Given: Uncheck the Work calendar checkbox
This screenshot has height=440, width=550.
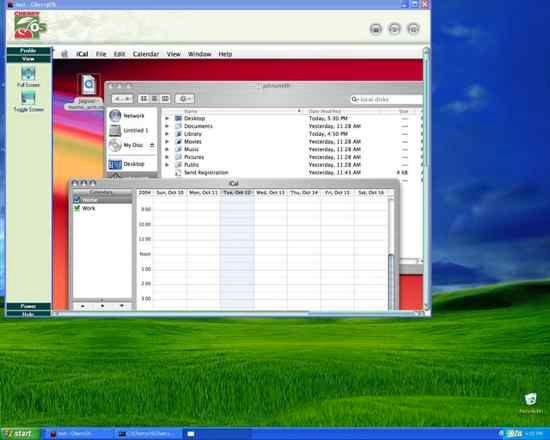Looking at the screenshot, I should coord(77,208).
